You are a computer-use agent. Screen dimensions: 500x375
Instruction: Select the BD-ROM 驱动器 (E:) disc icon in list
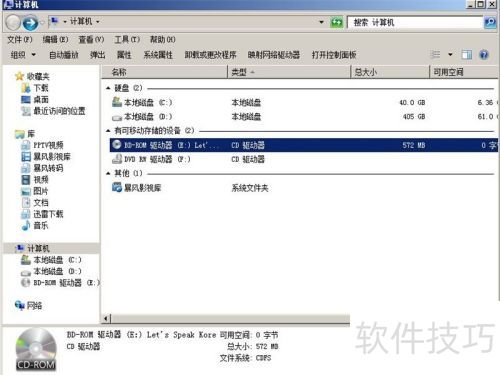point(117,145)
